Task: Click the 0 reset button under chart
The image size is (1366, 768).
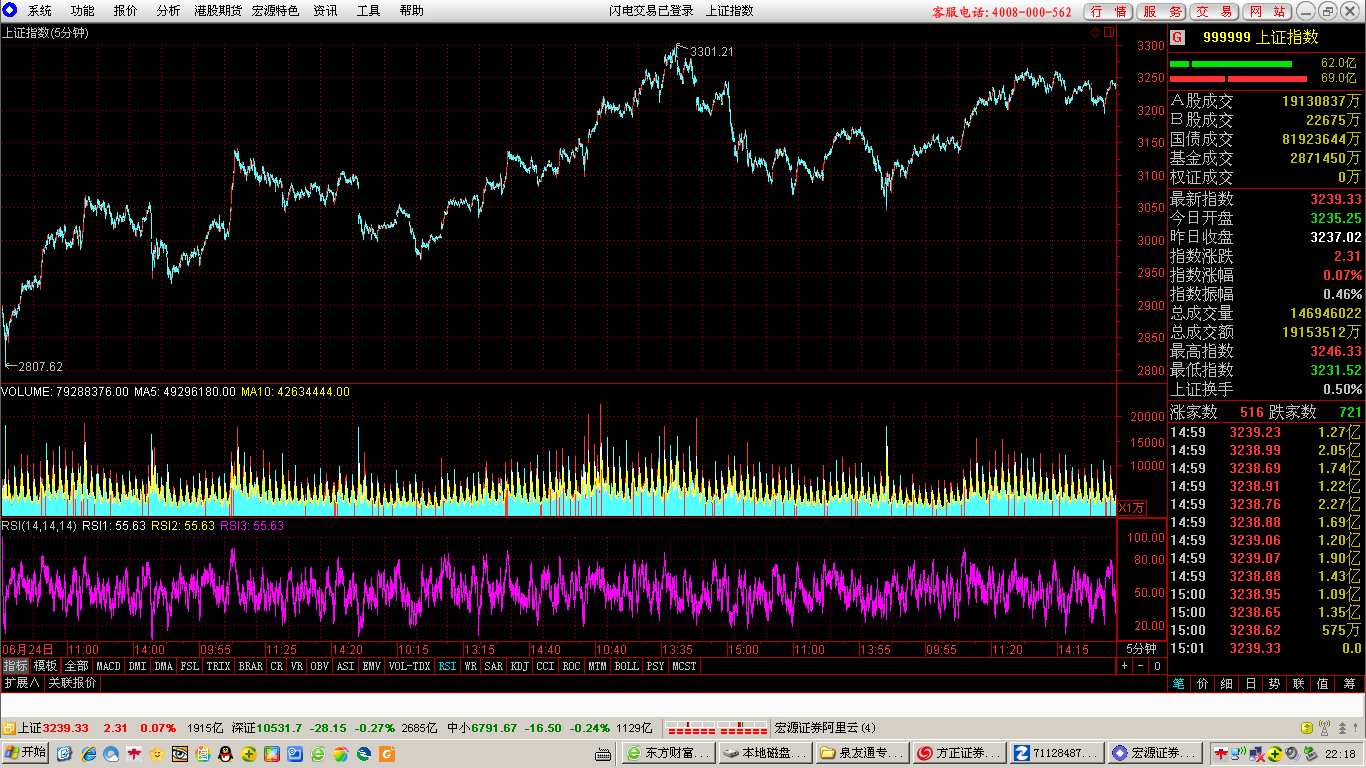Action: tap(1156, 665)
